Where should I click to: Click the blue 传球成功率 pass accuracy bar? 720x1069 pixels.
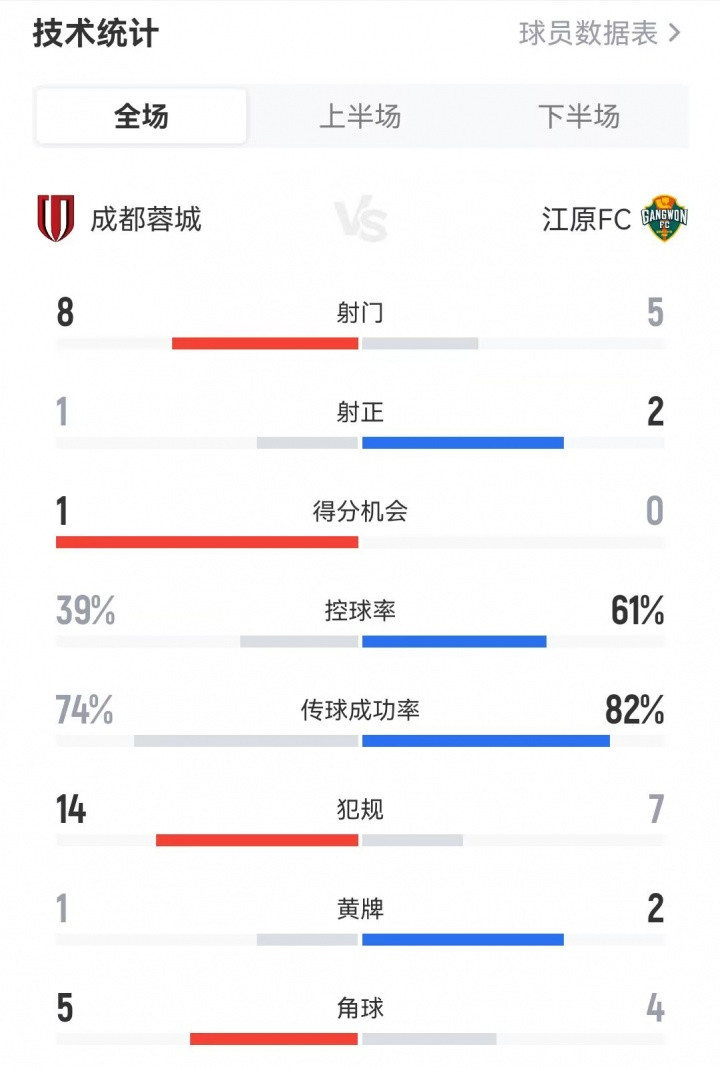coord(486,741)
